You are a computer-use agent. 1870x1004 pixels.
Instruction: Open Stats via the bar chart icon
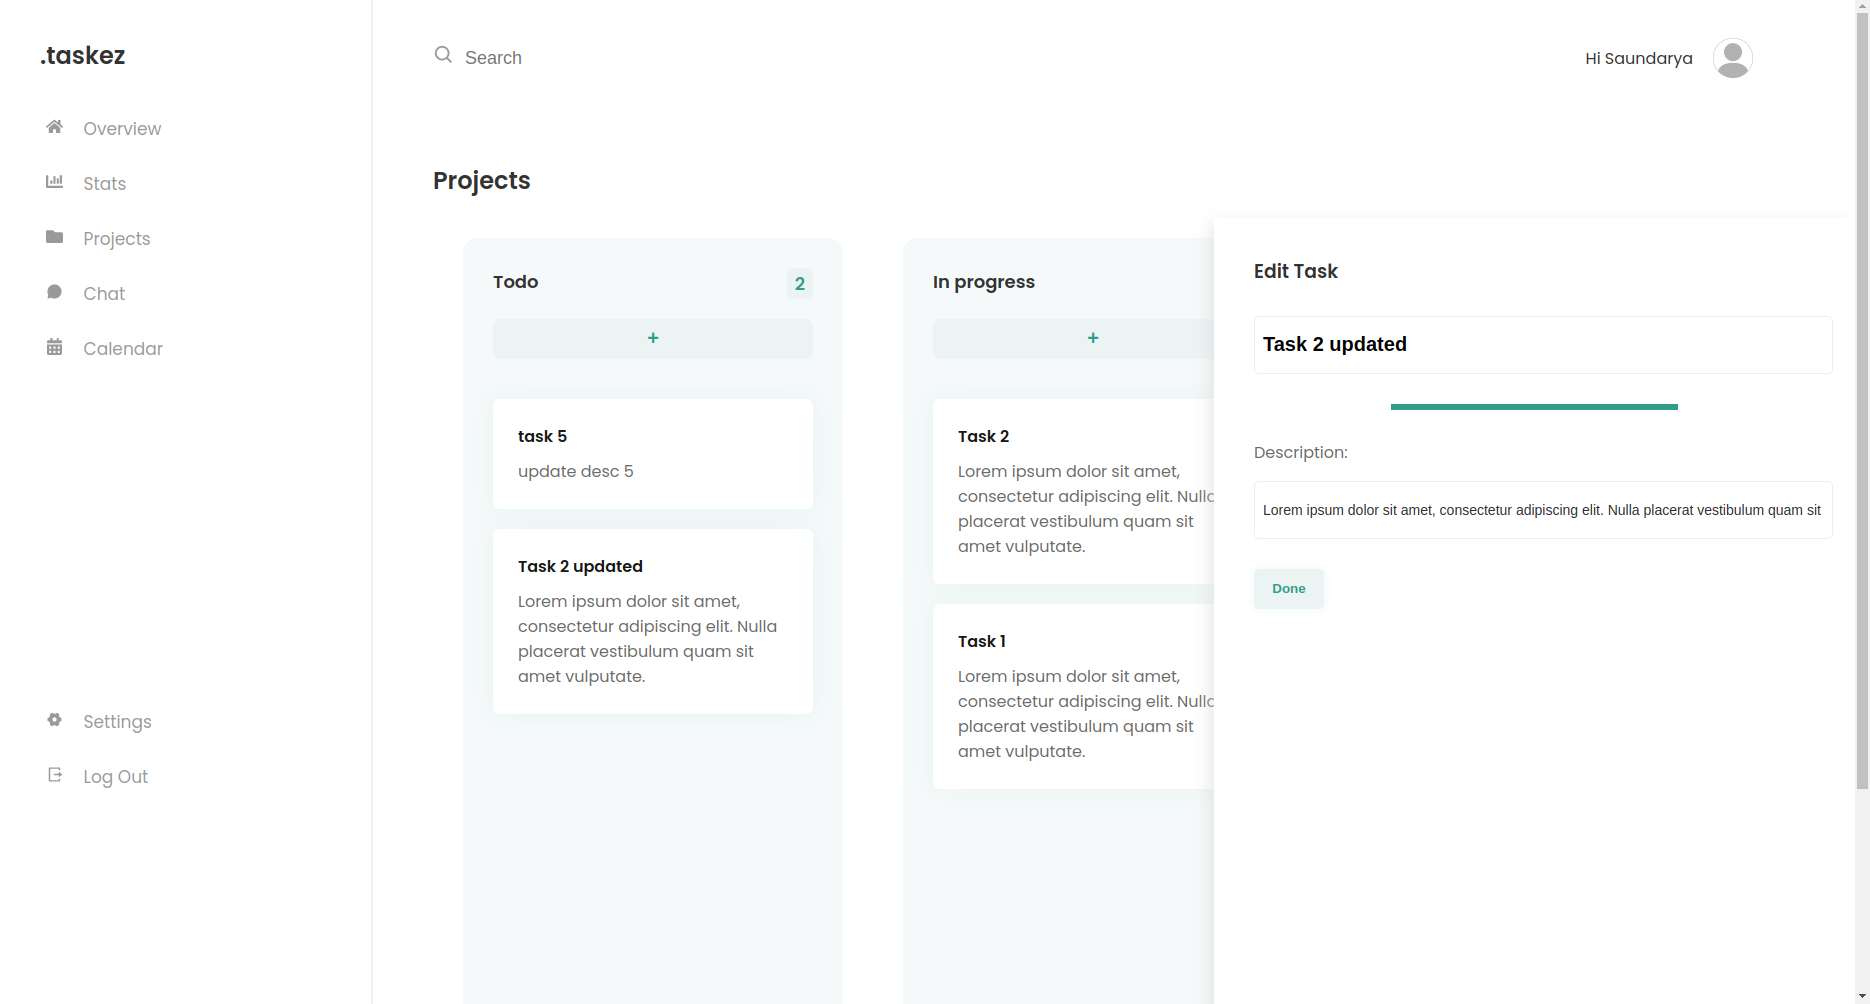pos(54,181)
